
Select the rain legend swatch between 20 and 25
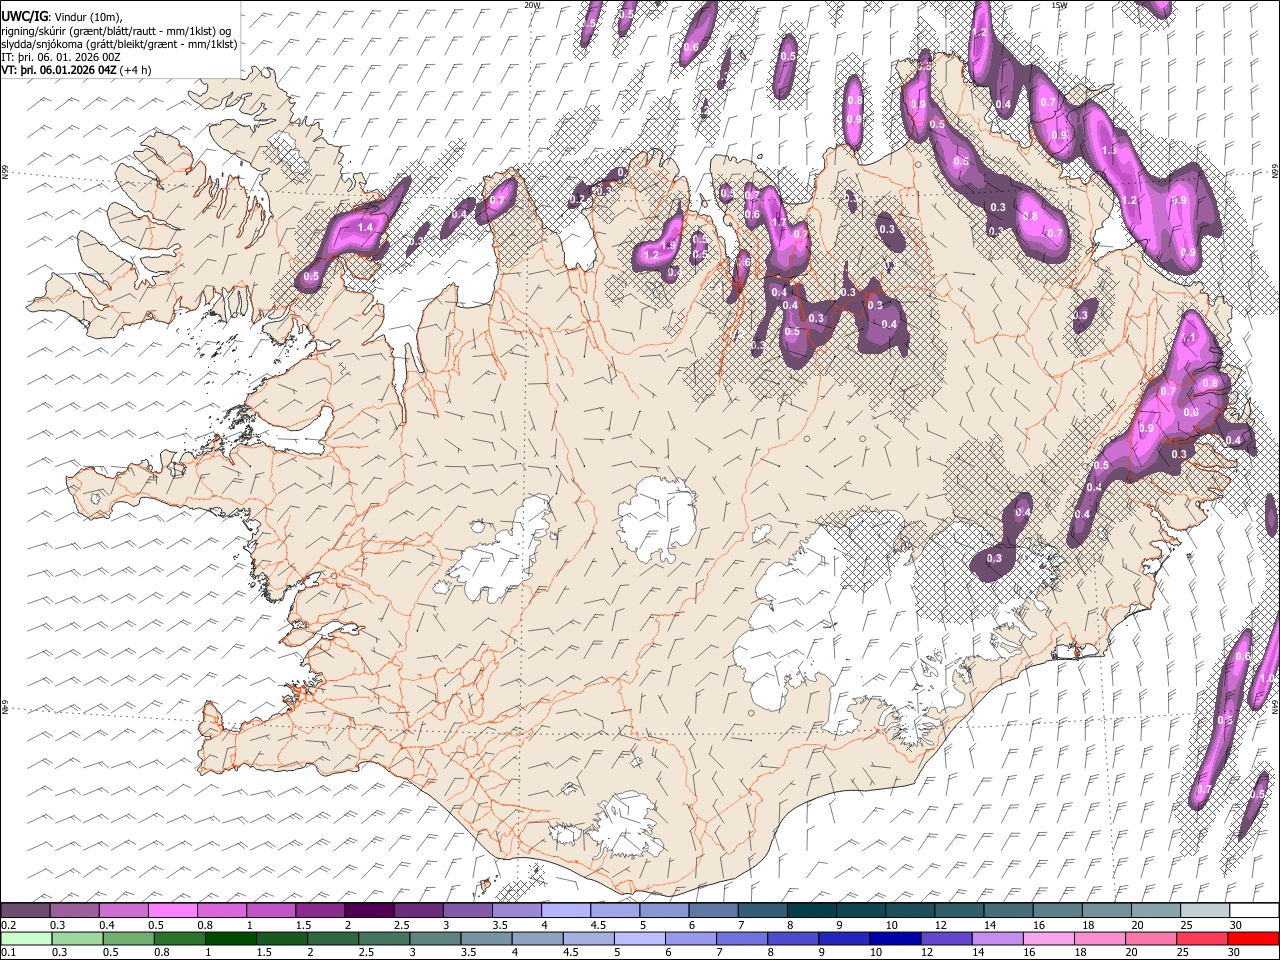click(1152, 939)
